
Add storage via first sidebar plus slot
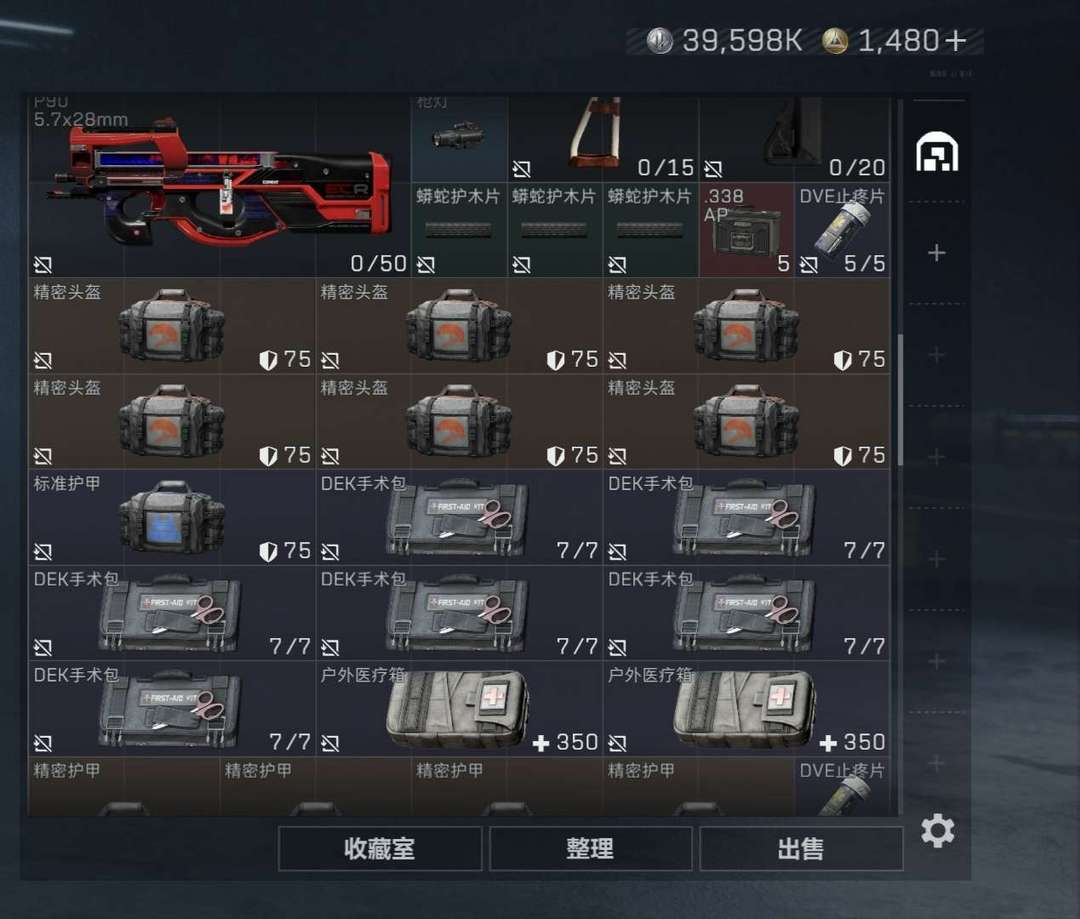pos(937,253)
